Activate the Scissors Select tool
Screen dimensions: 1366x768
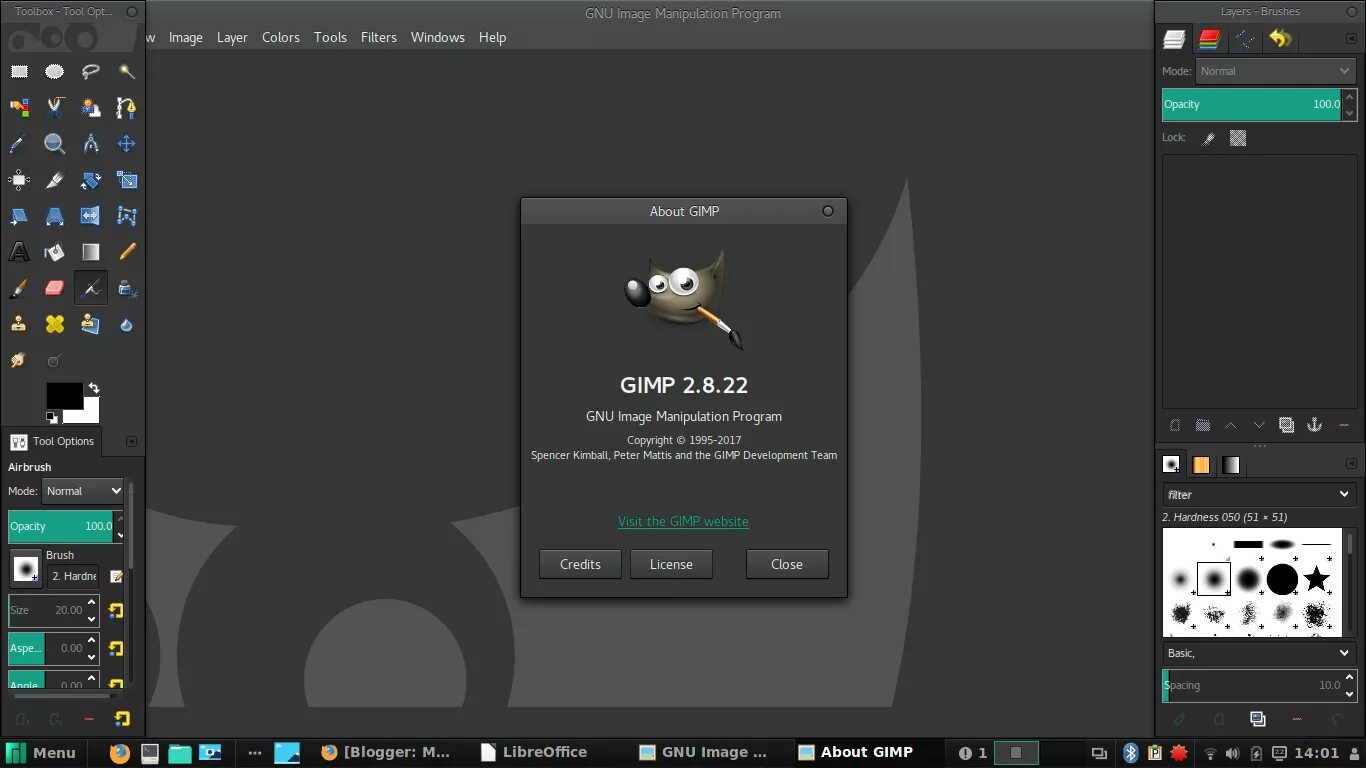[55, 108]
